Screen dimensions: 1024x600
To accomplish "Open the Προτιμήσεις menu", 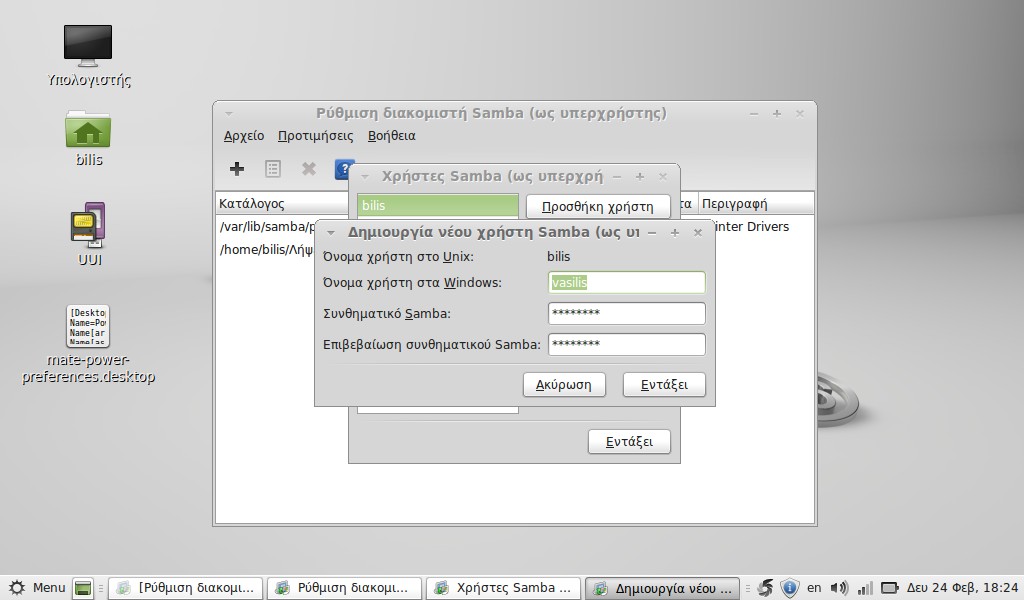I will (x=315, y=136).
